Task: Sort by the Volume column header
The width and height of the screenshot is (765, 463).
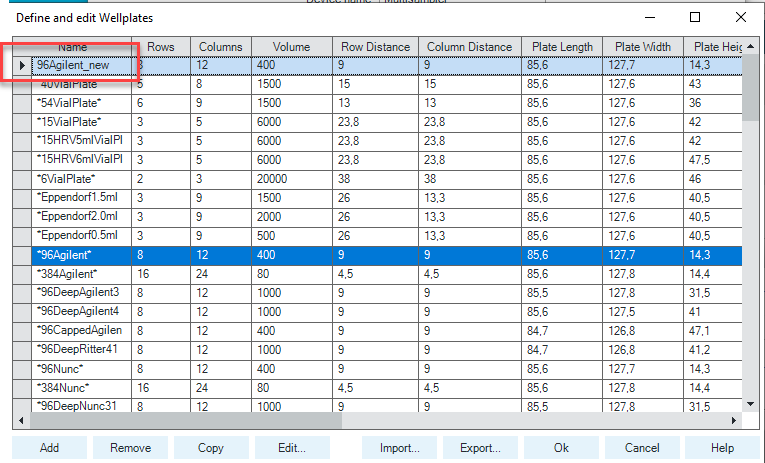Action: 292,47
